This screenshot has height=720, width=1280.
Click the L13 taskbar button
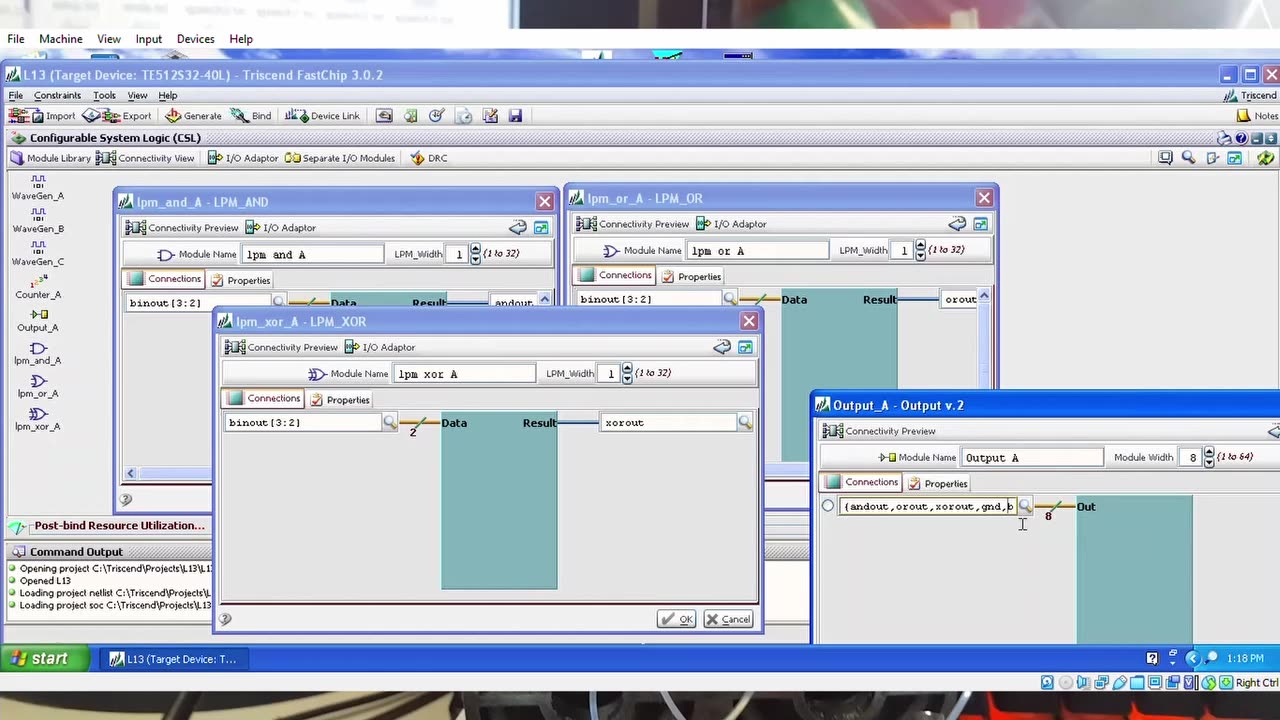tap(173, 659)
